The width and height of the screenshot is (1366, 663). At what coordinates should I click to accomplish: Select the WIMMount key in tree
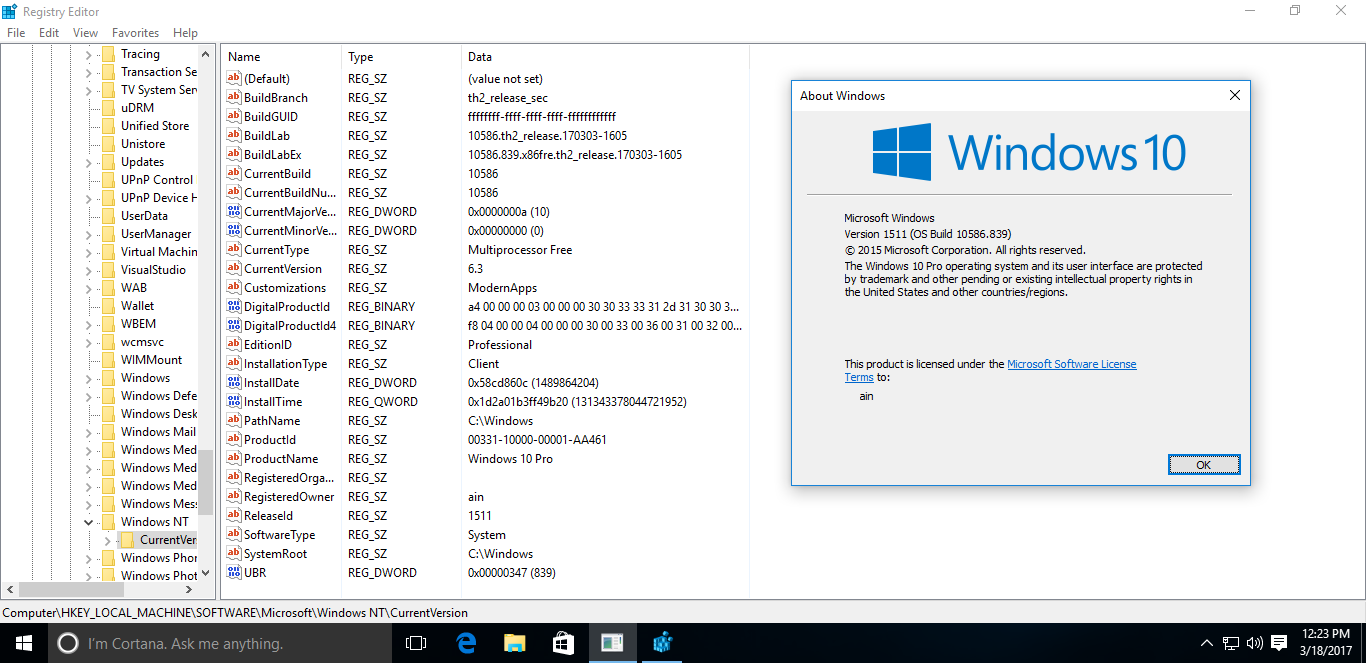151,360
